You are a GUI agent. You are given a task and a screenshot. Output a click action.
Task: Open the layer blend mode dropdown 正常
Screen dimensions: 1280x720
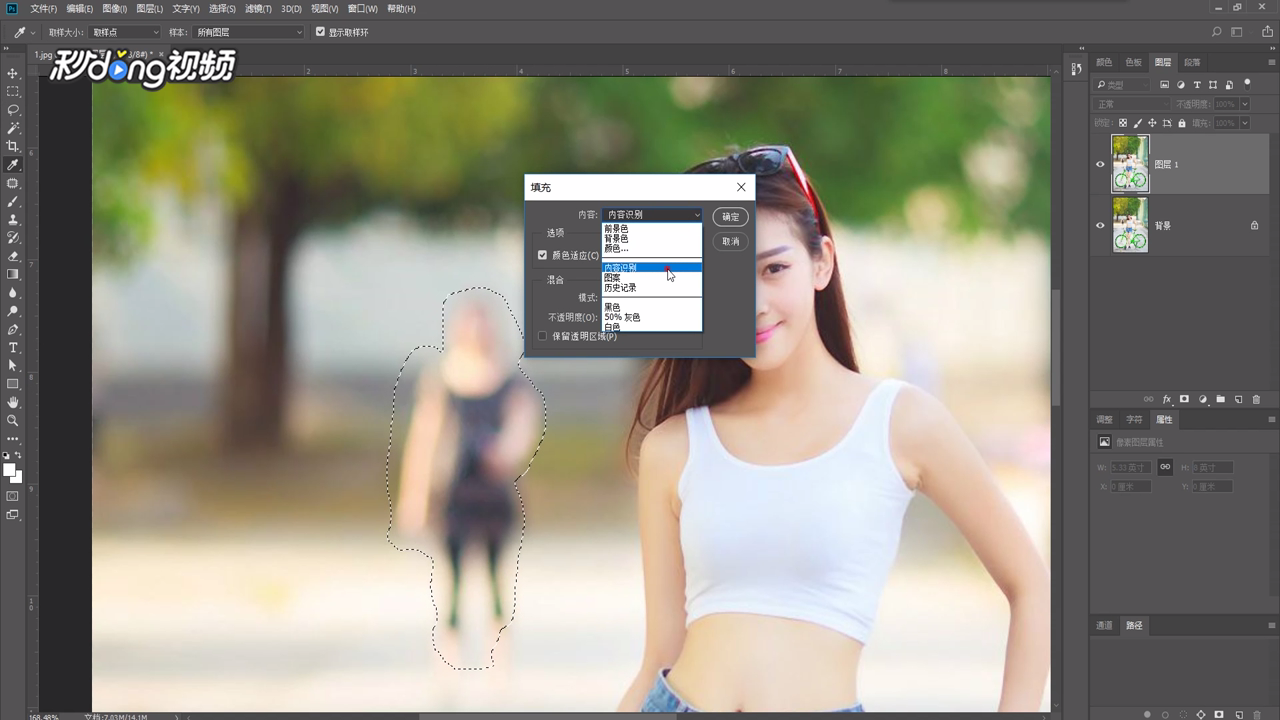pyautogui.click(x=1132, y=104)
